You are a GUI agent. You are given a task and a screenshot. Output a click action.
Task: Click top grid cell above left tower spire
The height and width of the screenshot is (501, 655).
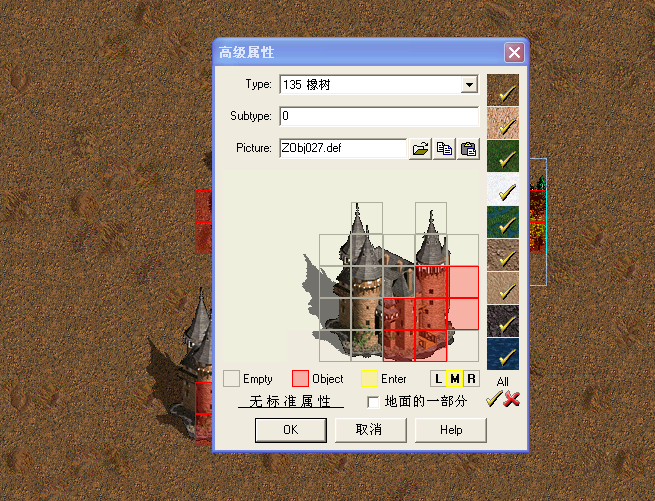point(367,218)
